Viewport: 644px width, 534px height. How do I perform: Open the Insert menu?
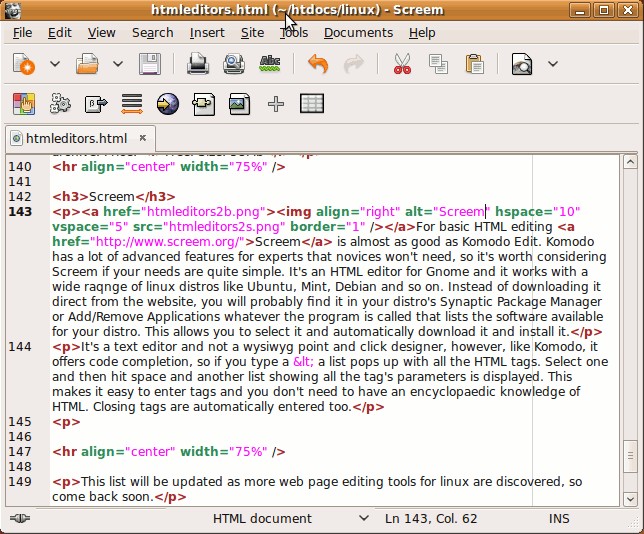(207, 32)
